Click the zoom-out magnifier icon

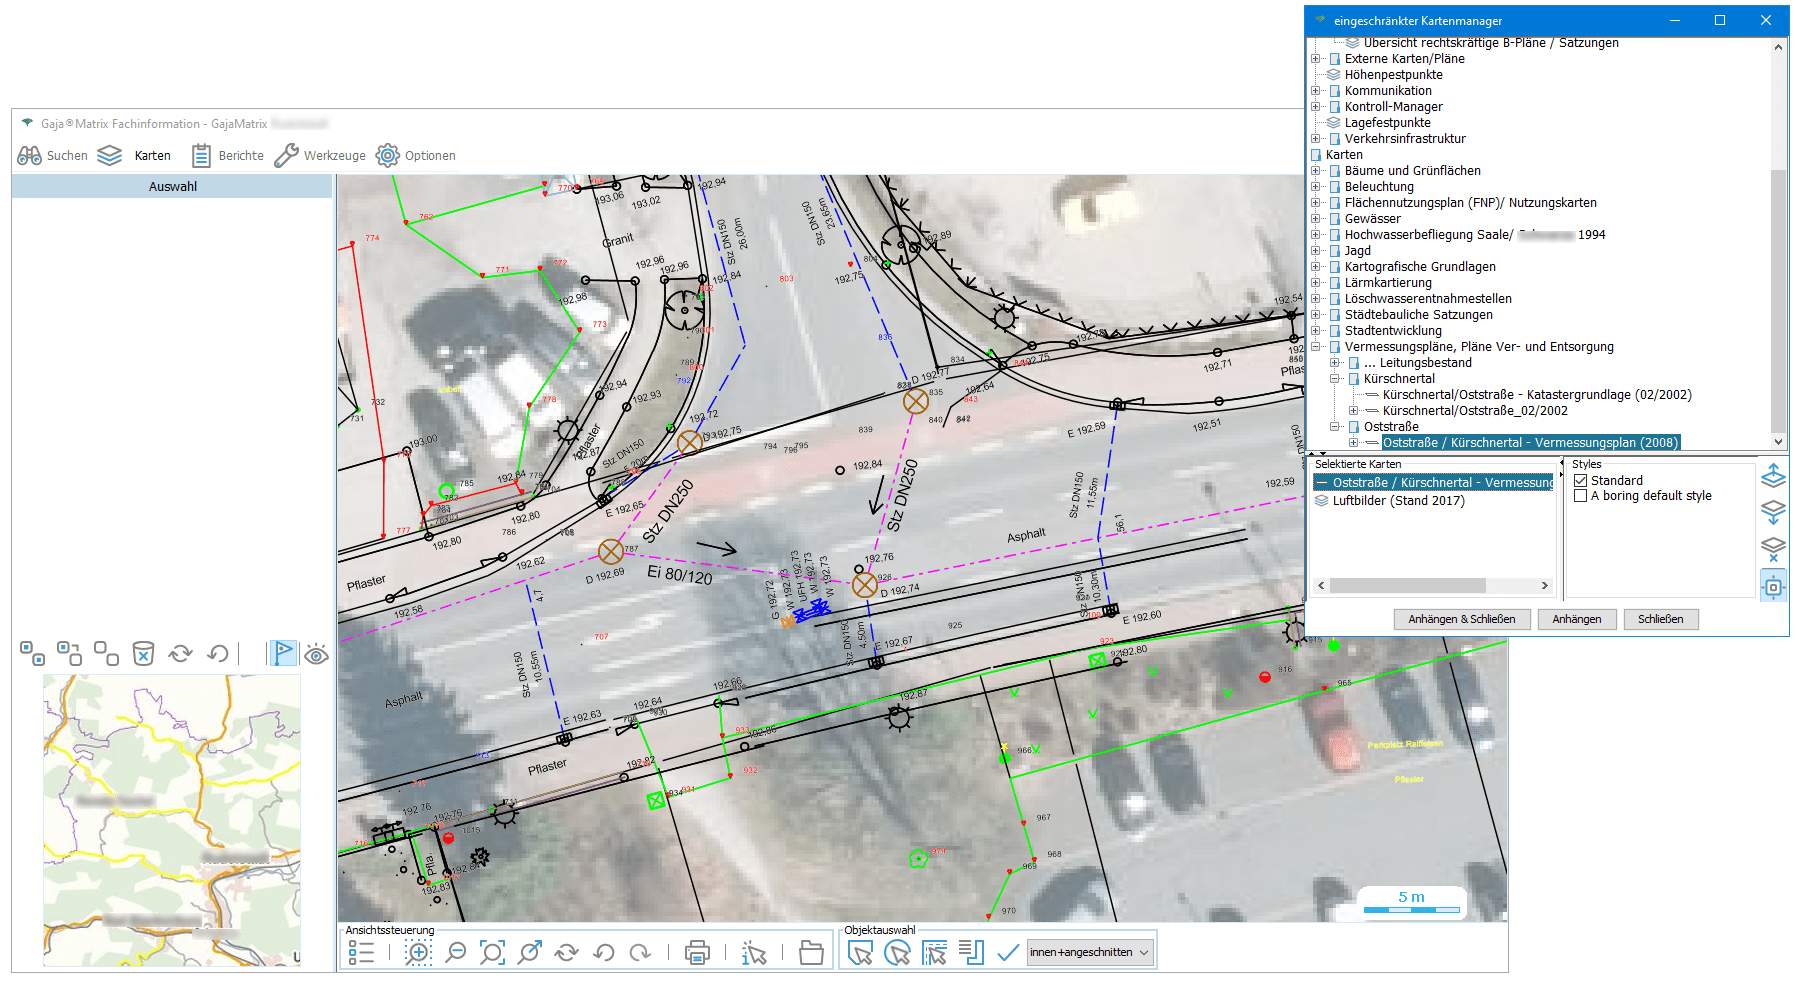456,953
